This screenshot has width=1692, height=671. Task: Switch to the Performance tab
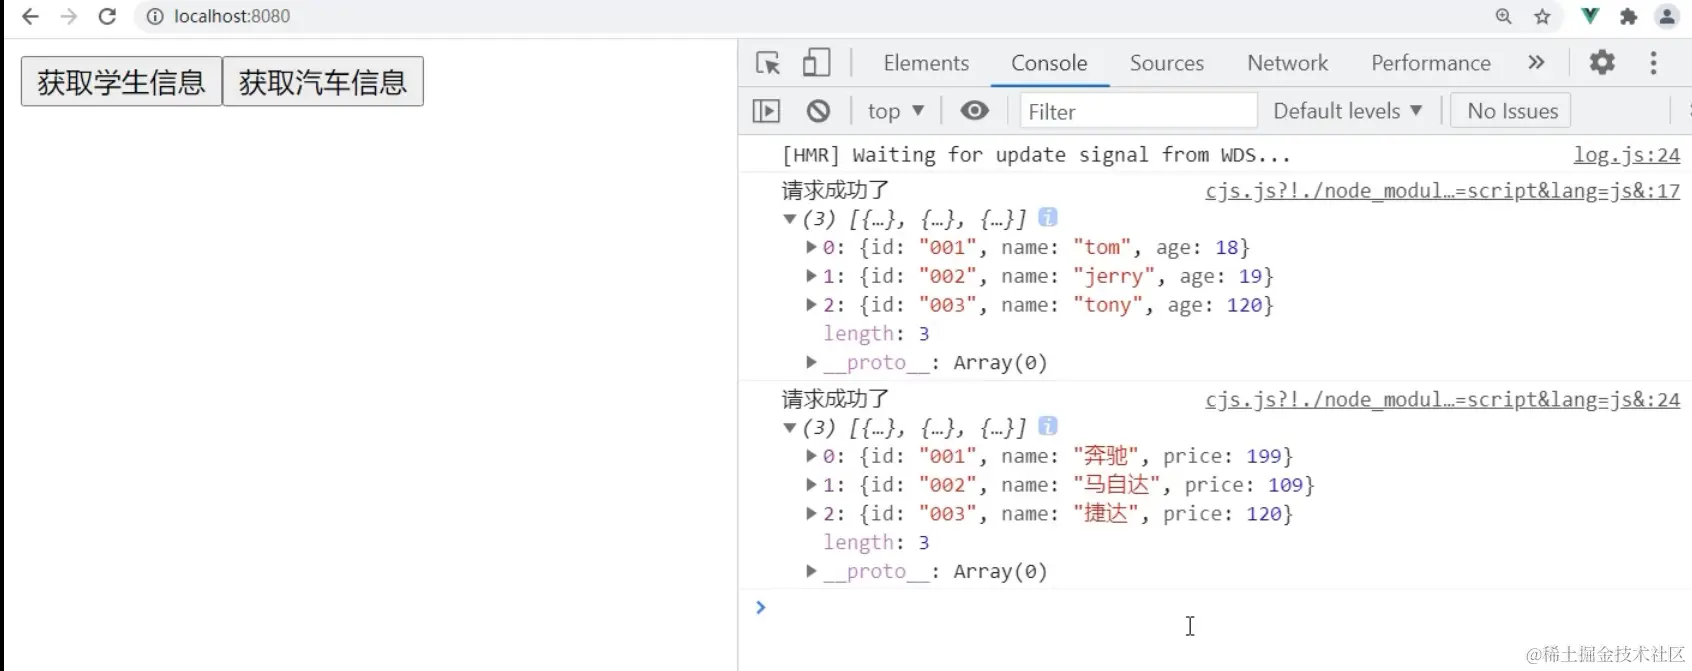[x=1431, y=63]
